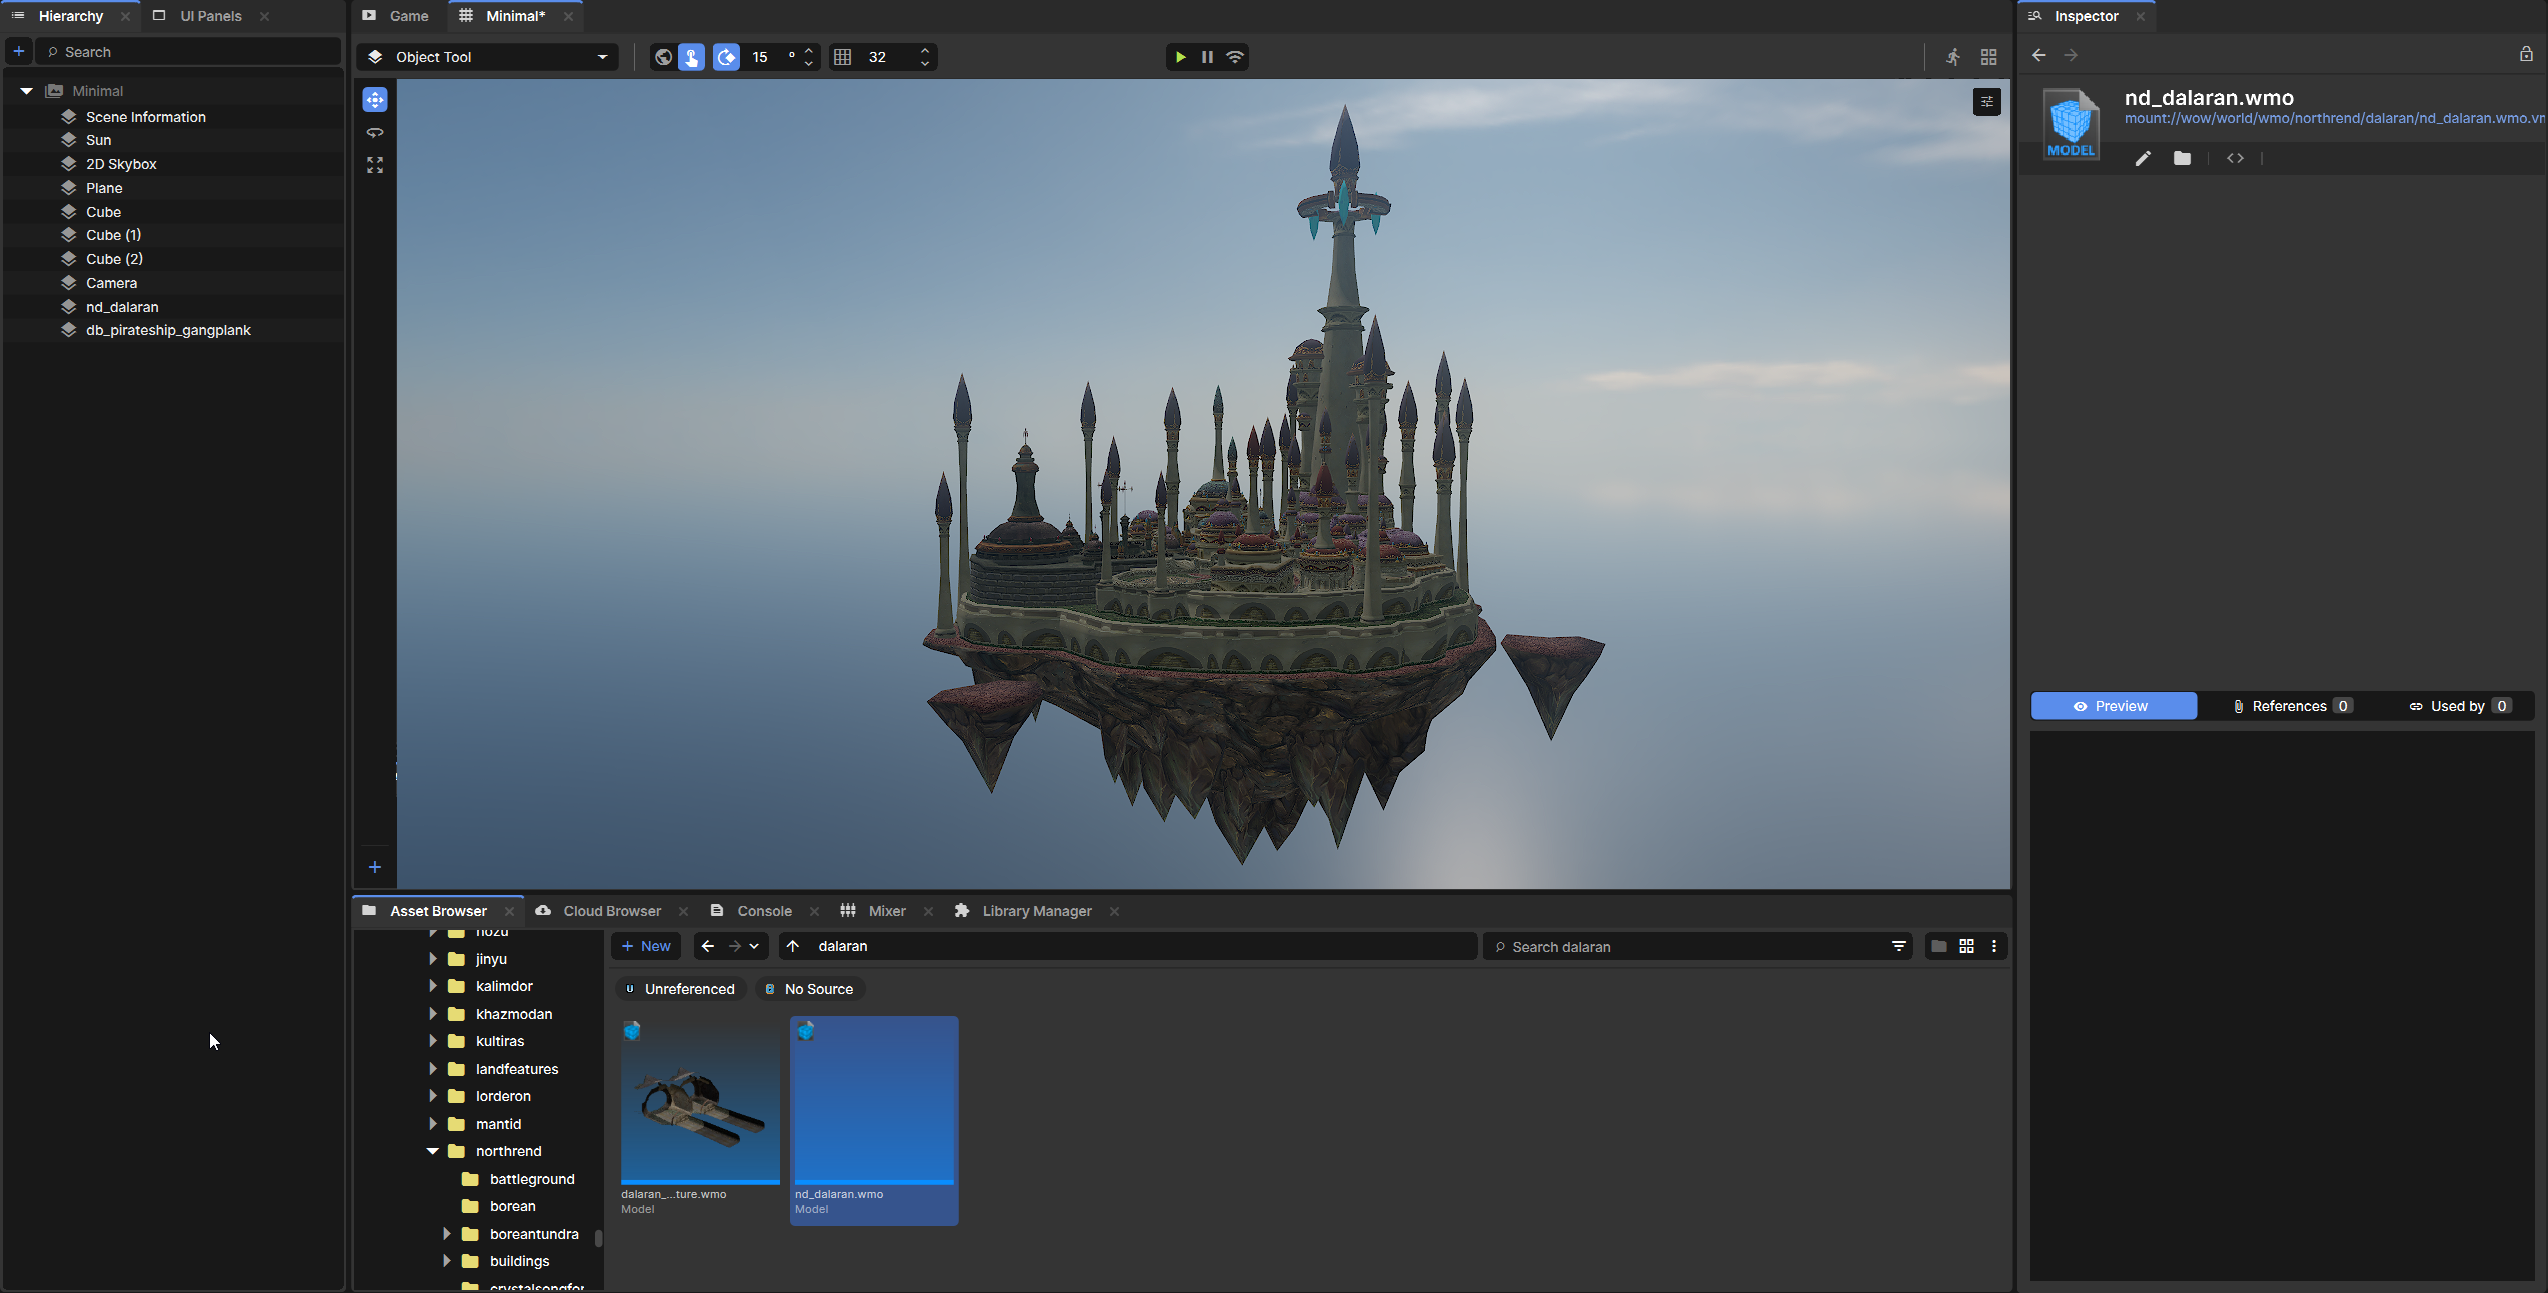Click the Pause button in toolbar
Screen dimensions: 2548x1293
[1207, 57]
